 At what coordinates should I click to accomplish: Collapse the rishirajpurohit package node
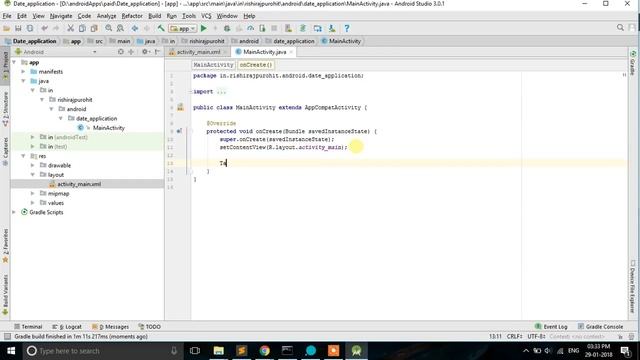coord(42,100)
